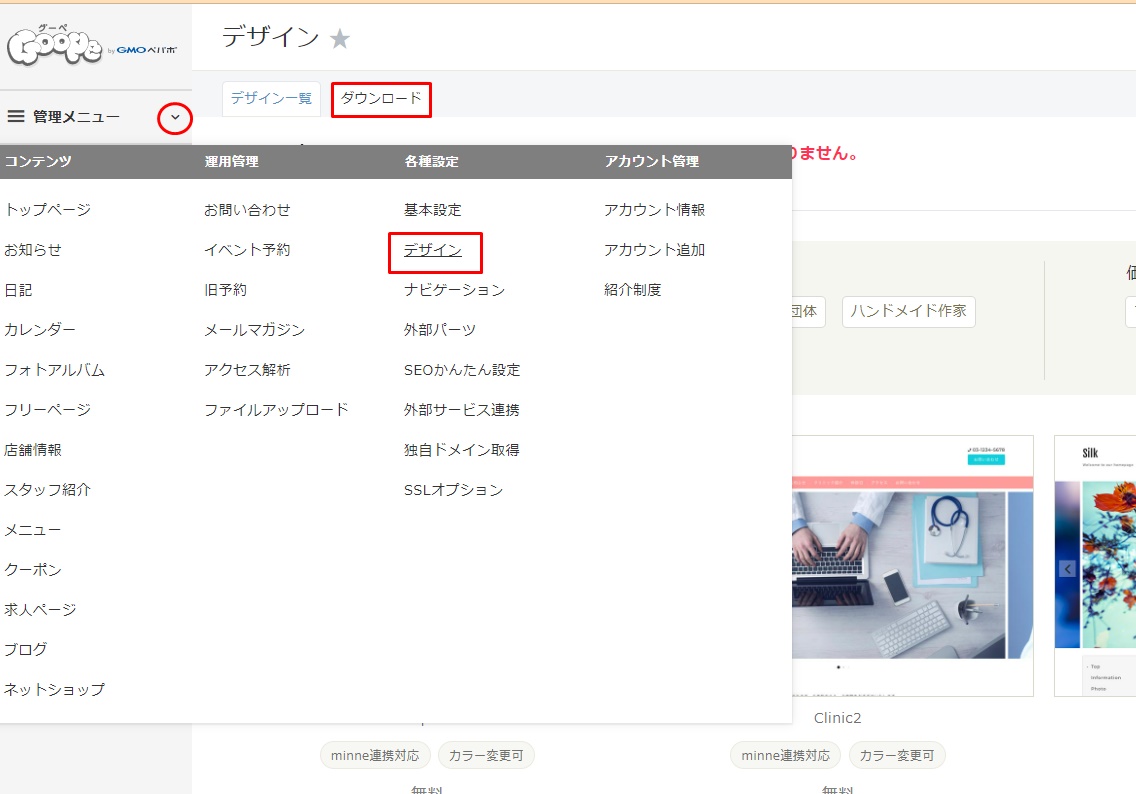The image size is (1136, 794).
Task: Open お知らせ menu item
Action: click(33, 250)
